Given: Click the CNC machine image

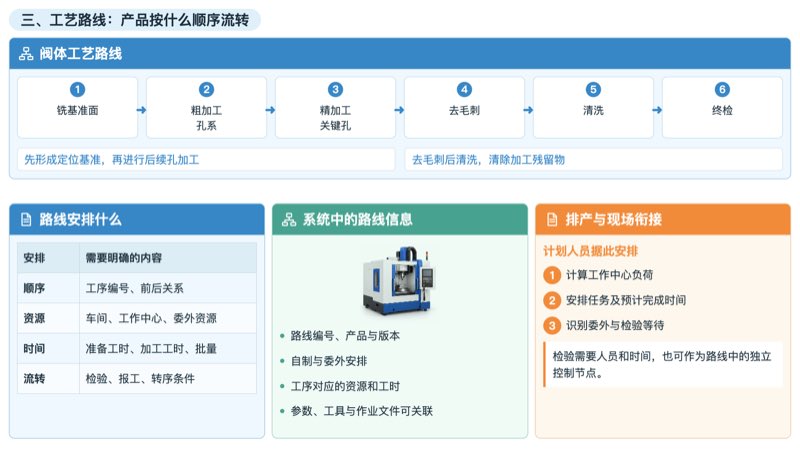Looking at the screenshot, I should click(x=399, y=280).
